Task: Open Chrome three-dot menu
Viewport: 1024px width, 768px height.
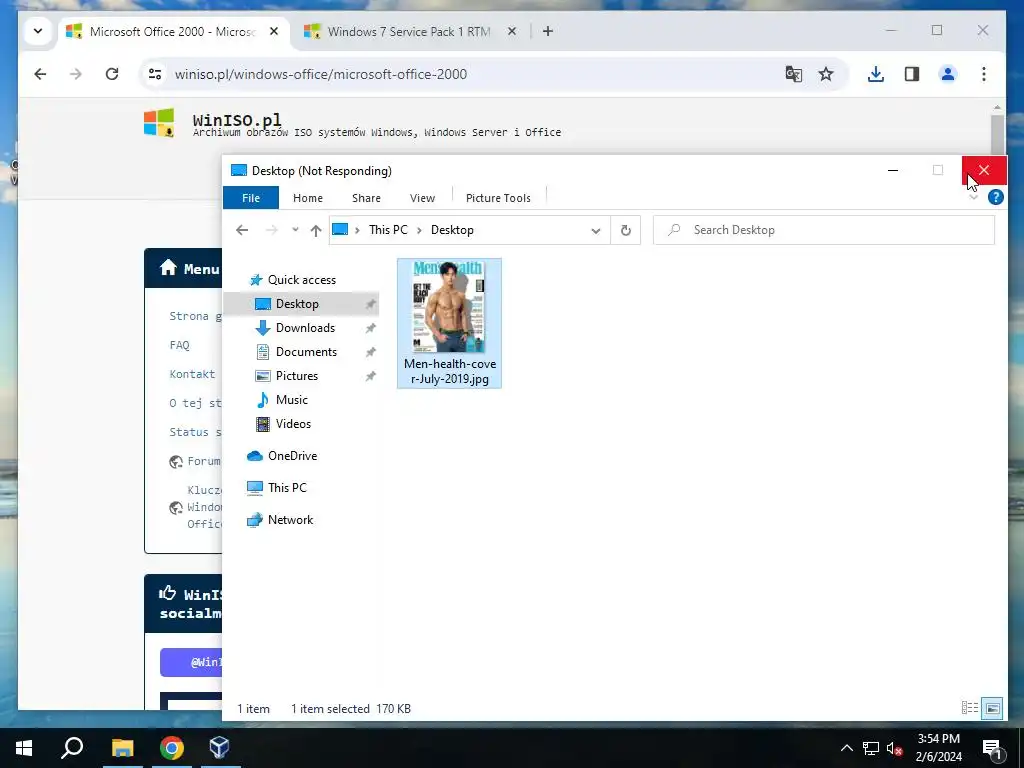Action: click(x=984, y=74)
